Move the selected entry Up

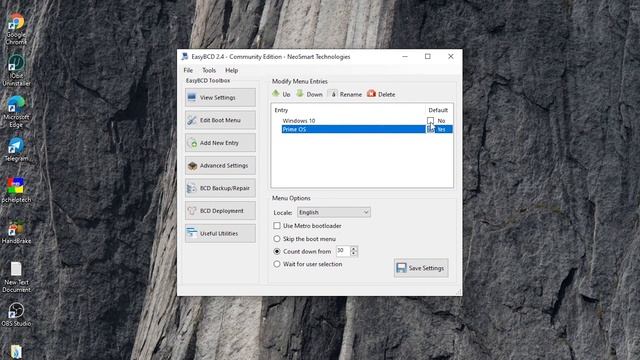(281, 94)
